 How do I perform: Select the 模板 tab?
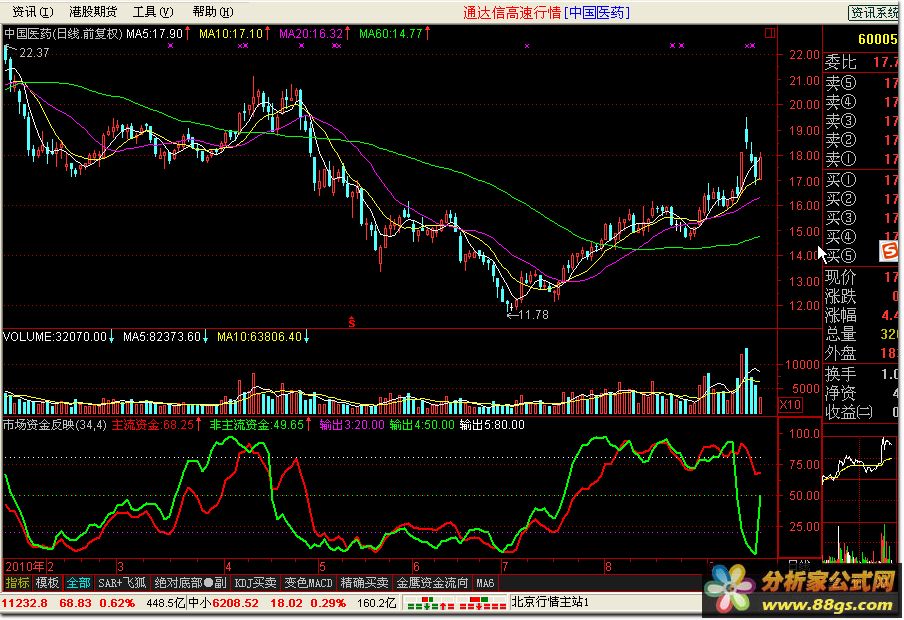47,583
